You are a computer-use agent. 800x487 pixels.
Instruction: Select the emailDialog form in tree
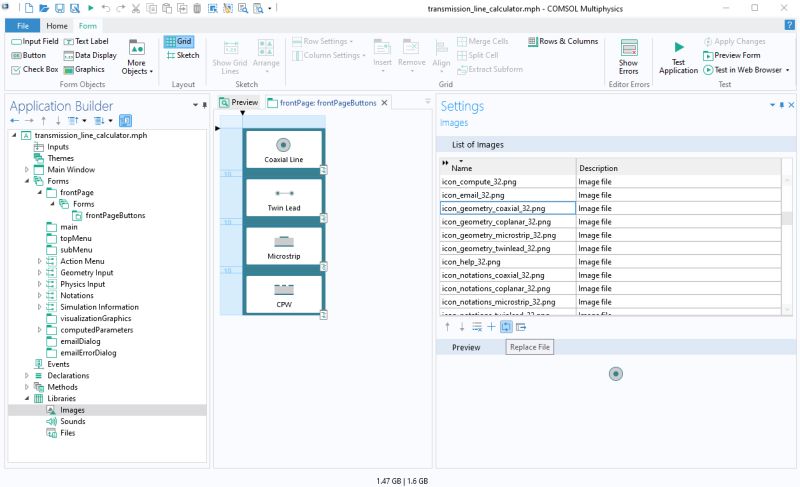click(80, 341)
